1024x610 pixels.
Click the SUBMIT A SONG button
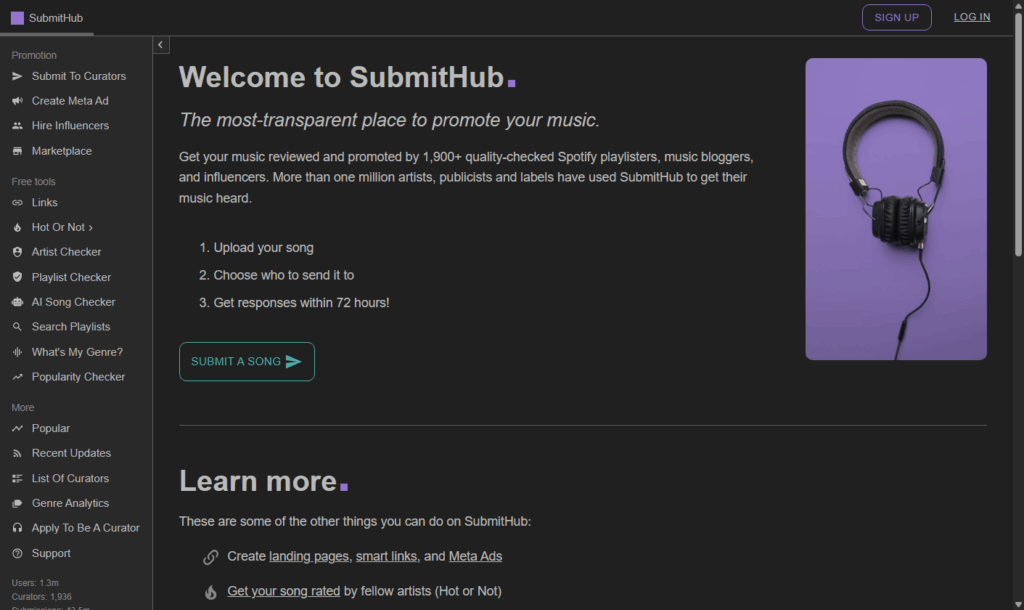tap(247, 362)
